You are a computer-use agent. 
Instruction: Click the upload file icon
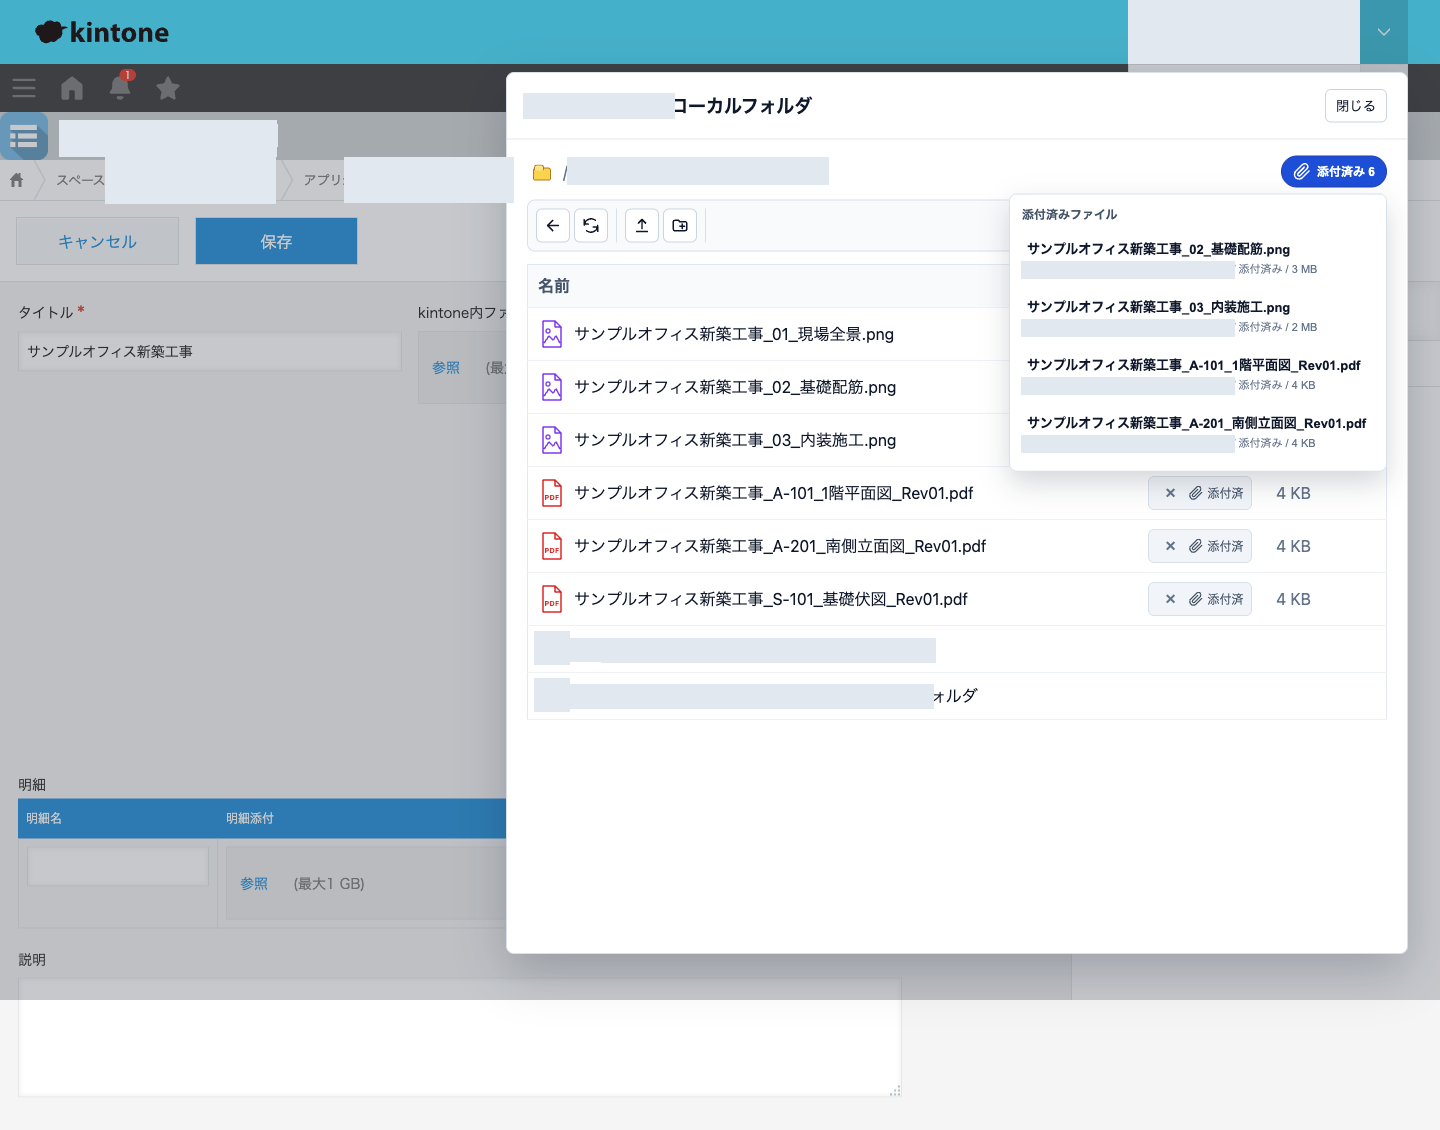click(642, 226)
